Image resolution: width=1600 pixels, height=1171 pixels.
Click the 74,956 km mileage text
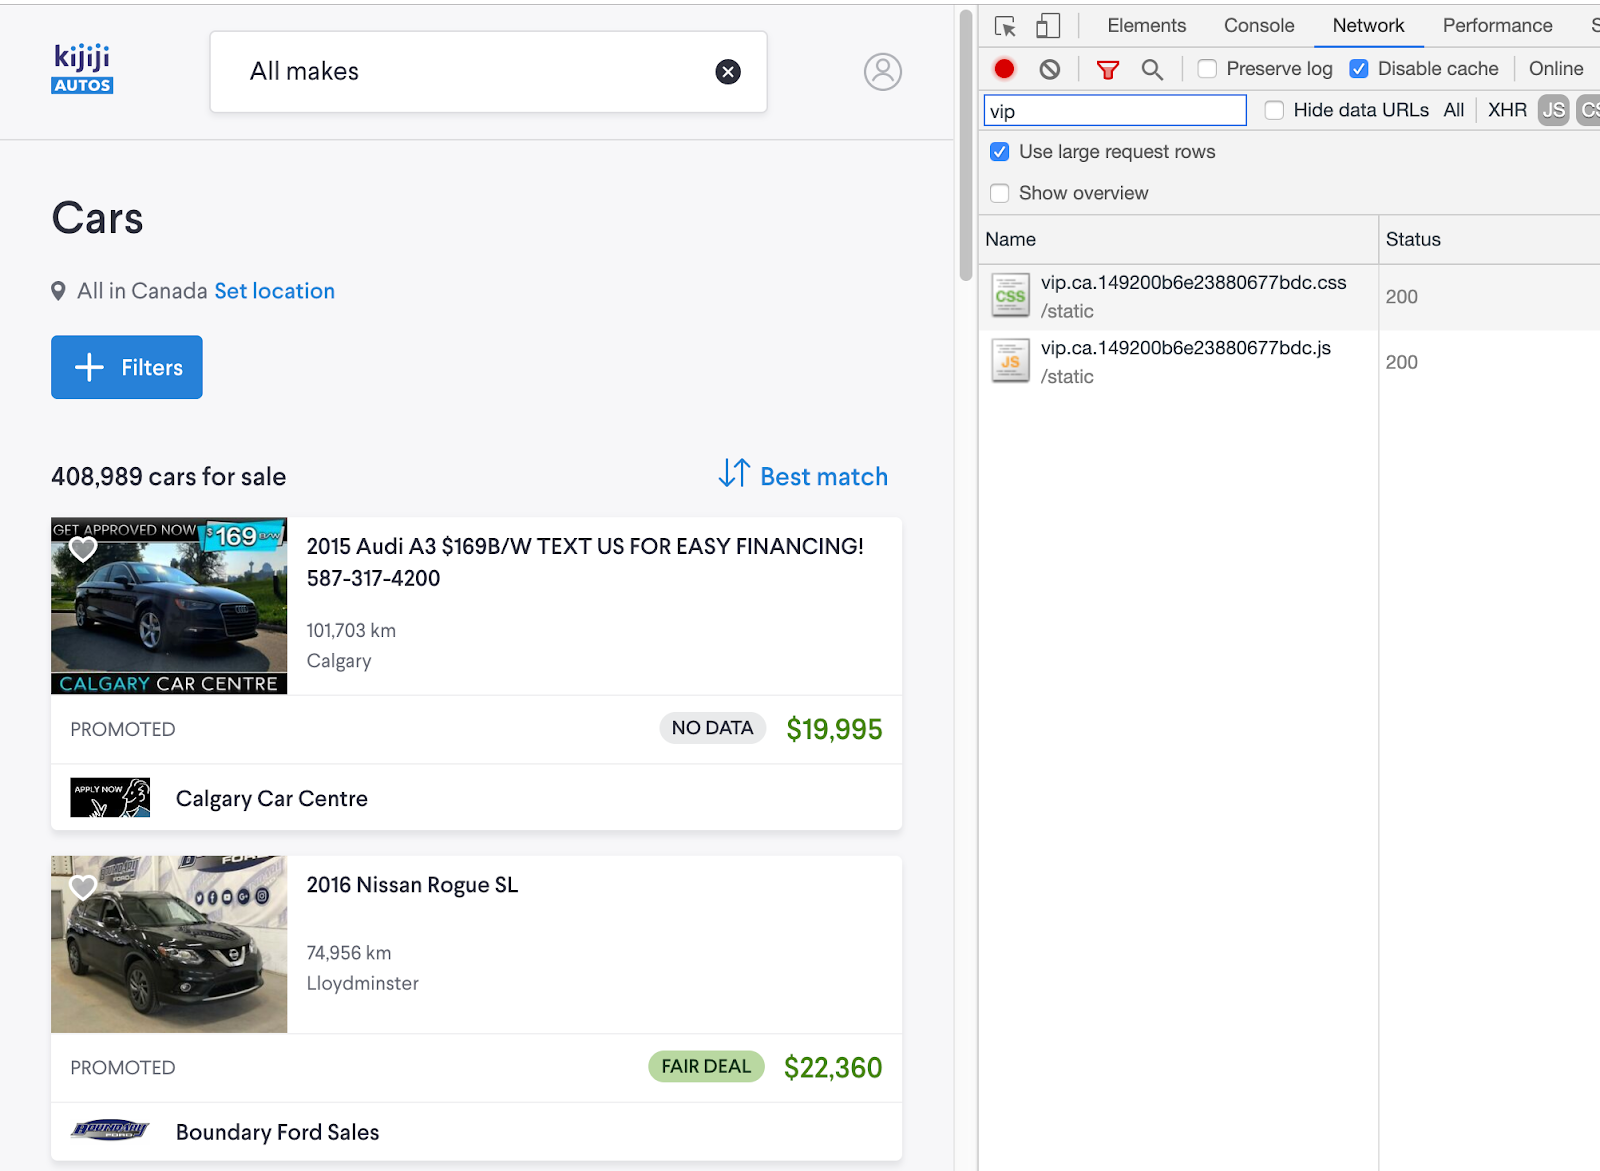[349, 953]
